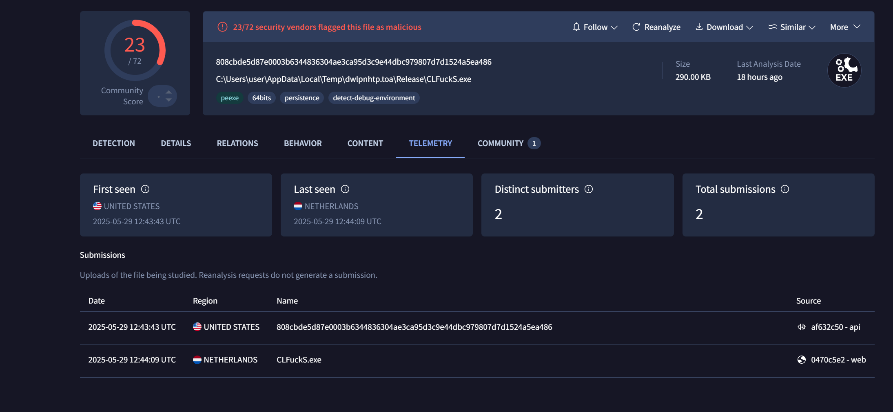This screenshot has height=412, width=893.
Task: Click the api source icon for af632c50
Action: click(801, 327)
